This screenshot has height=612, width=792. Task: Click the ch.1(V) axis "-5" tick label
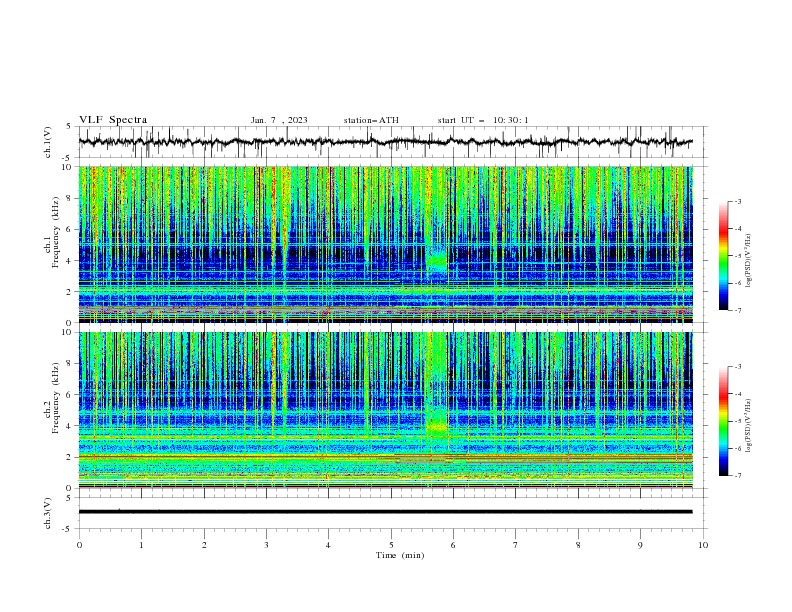click(x=68, y=158)
